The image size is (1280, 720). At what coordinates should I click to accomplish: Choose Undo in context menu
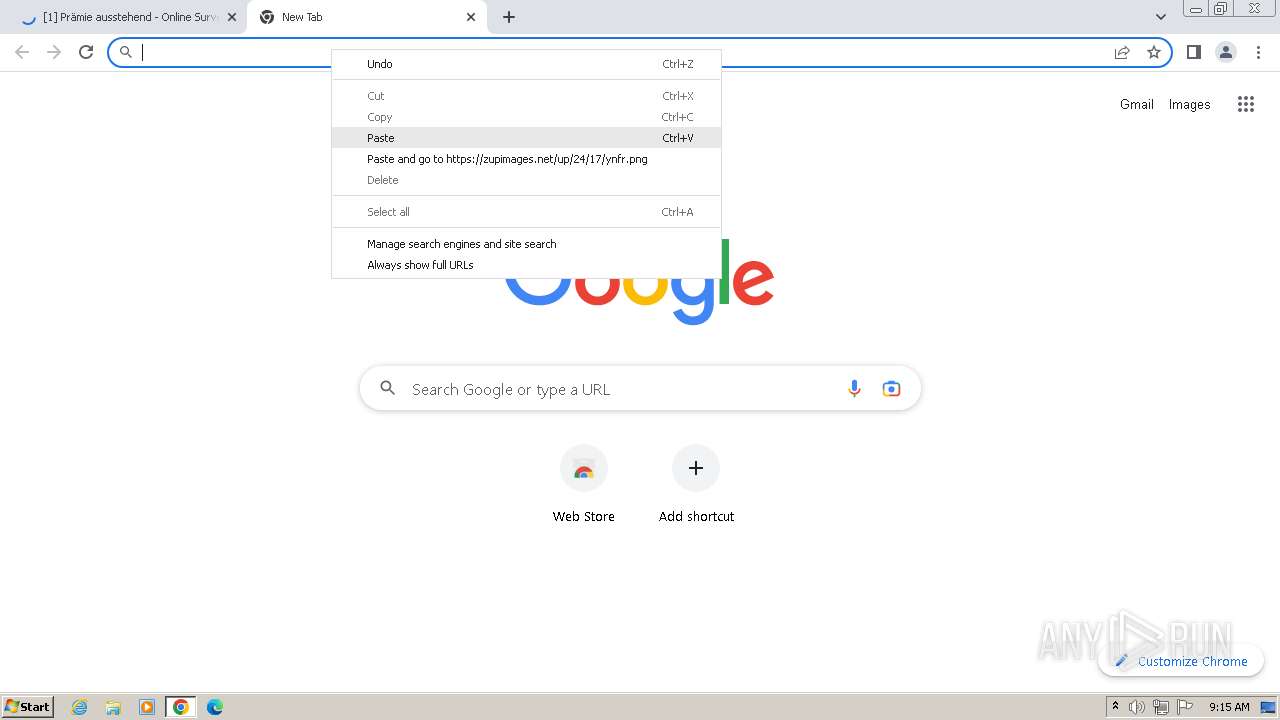[526, 64]
